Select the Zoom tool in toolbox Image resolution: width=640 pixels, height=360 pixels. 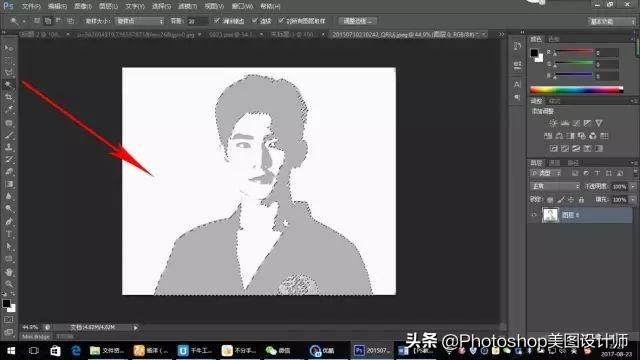(9, 284)
